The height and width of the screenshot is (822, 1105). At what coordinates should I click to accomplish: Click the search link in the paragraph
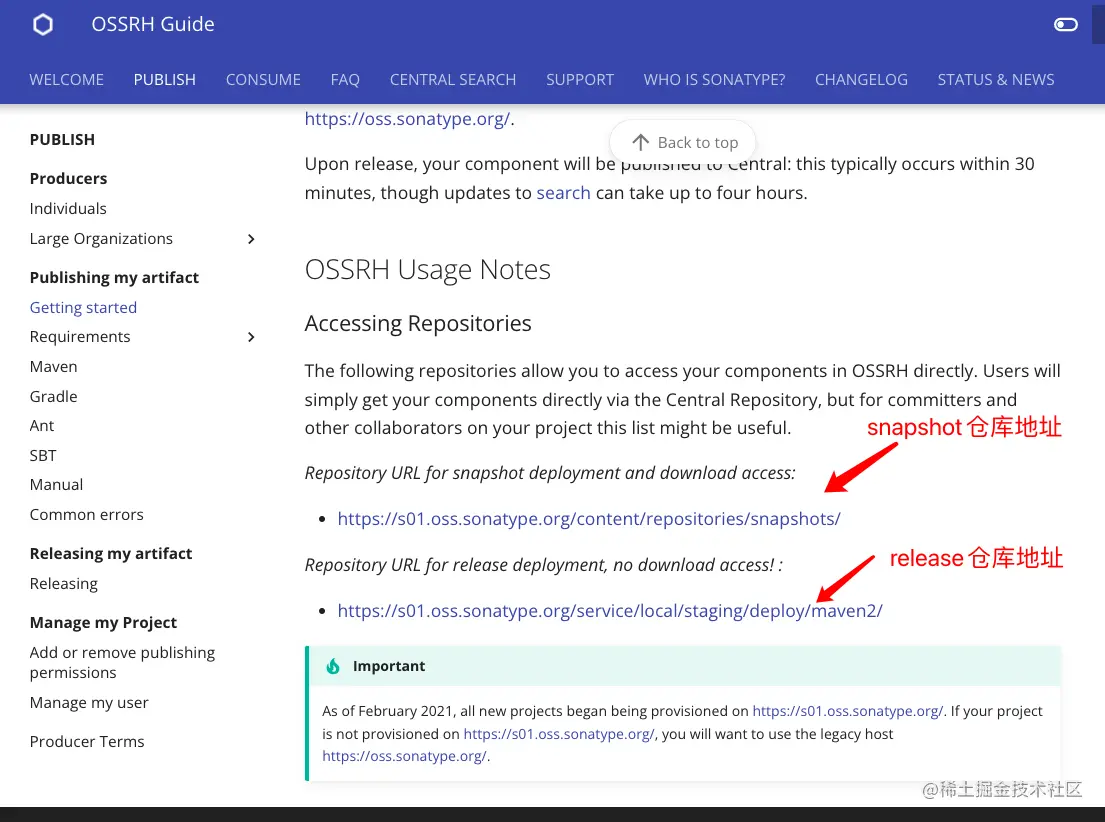563,192
